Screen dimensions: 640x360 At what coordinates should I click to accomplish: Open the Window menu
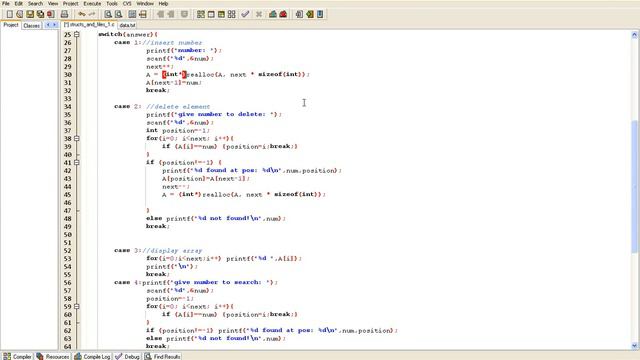coord(145,3)
